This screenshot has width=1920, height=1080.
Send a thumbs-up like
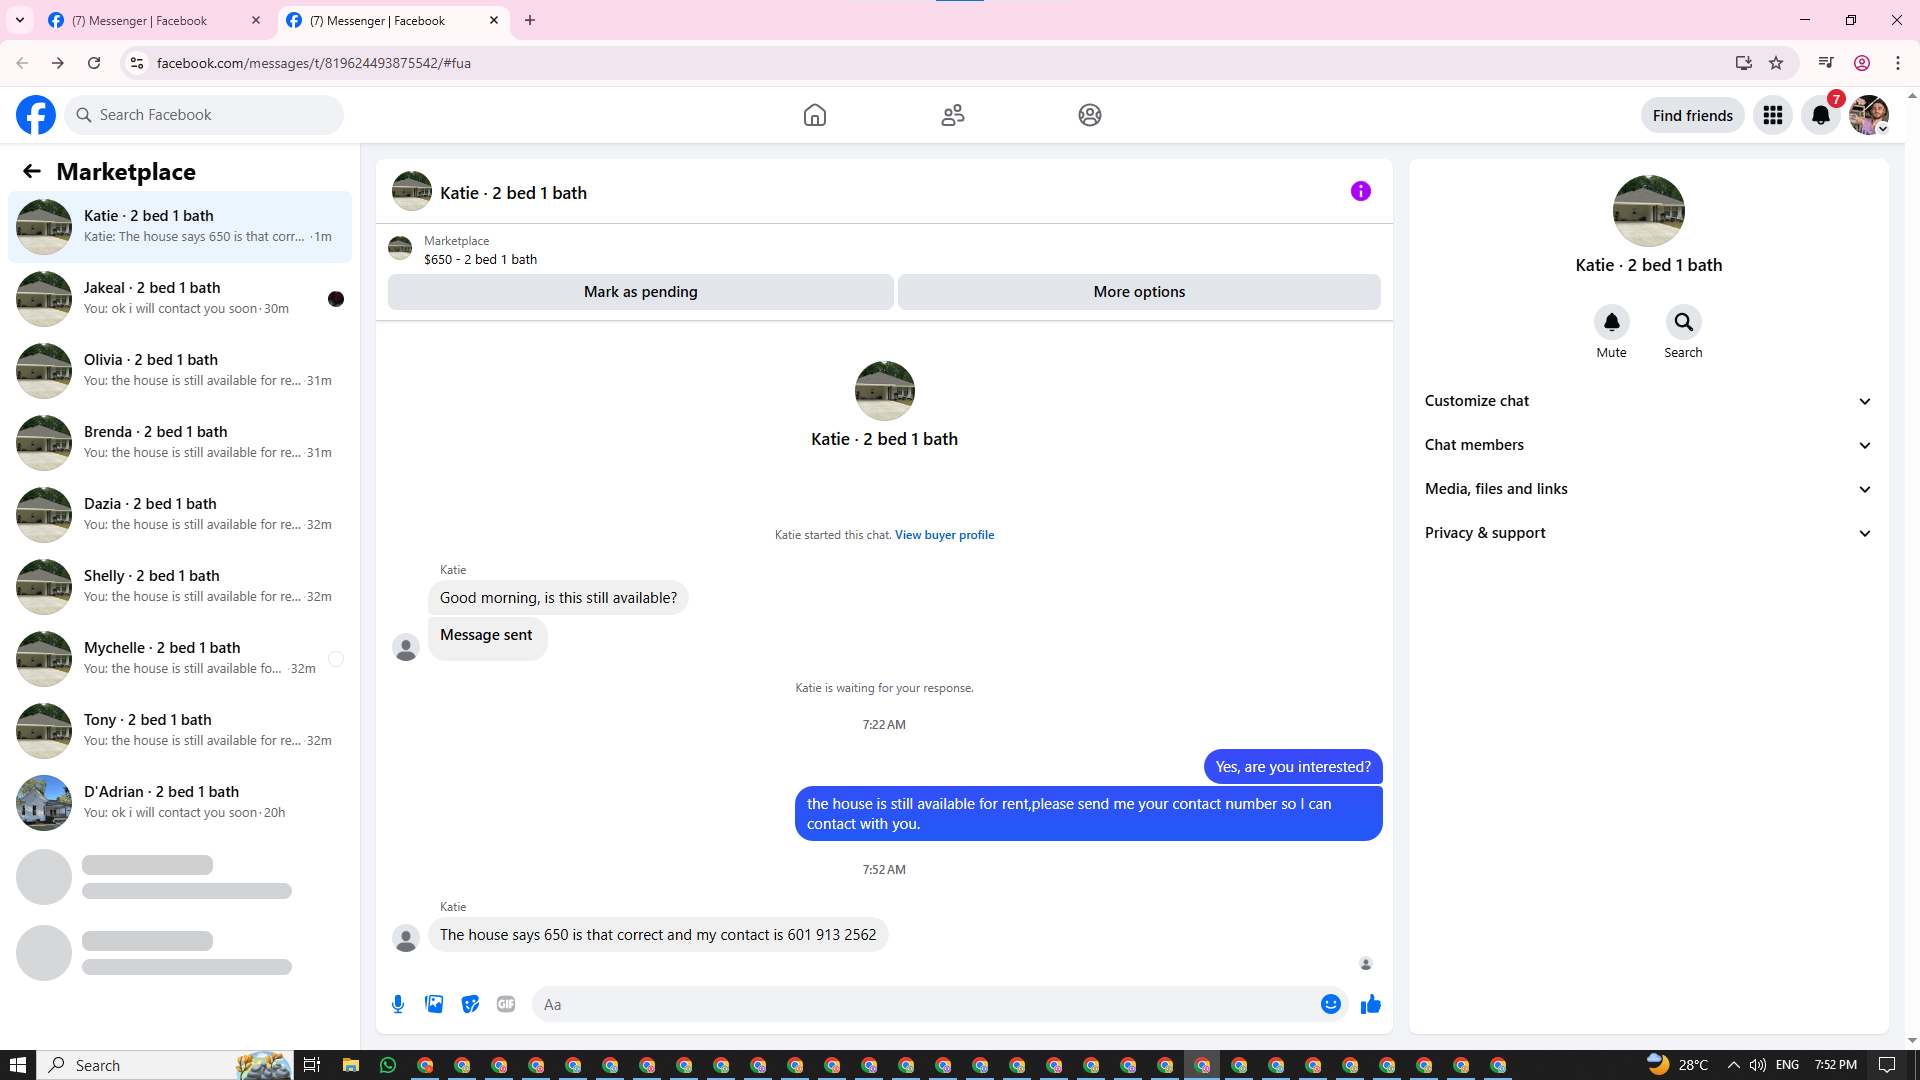point(1370,1004)
